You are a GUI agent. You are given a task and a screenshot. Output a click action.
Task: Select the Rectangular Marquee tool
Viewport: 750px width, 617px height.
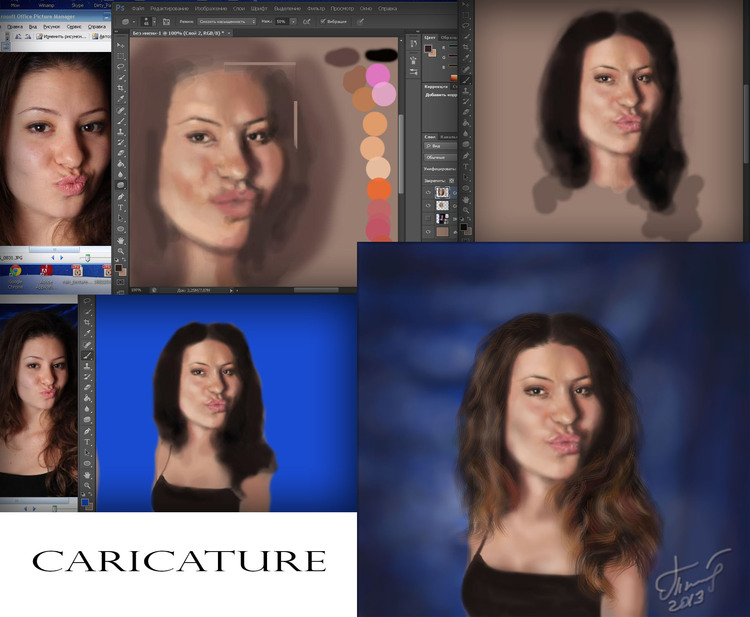(x=121, y=55)
